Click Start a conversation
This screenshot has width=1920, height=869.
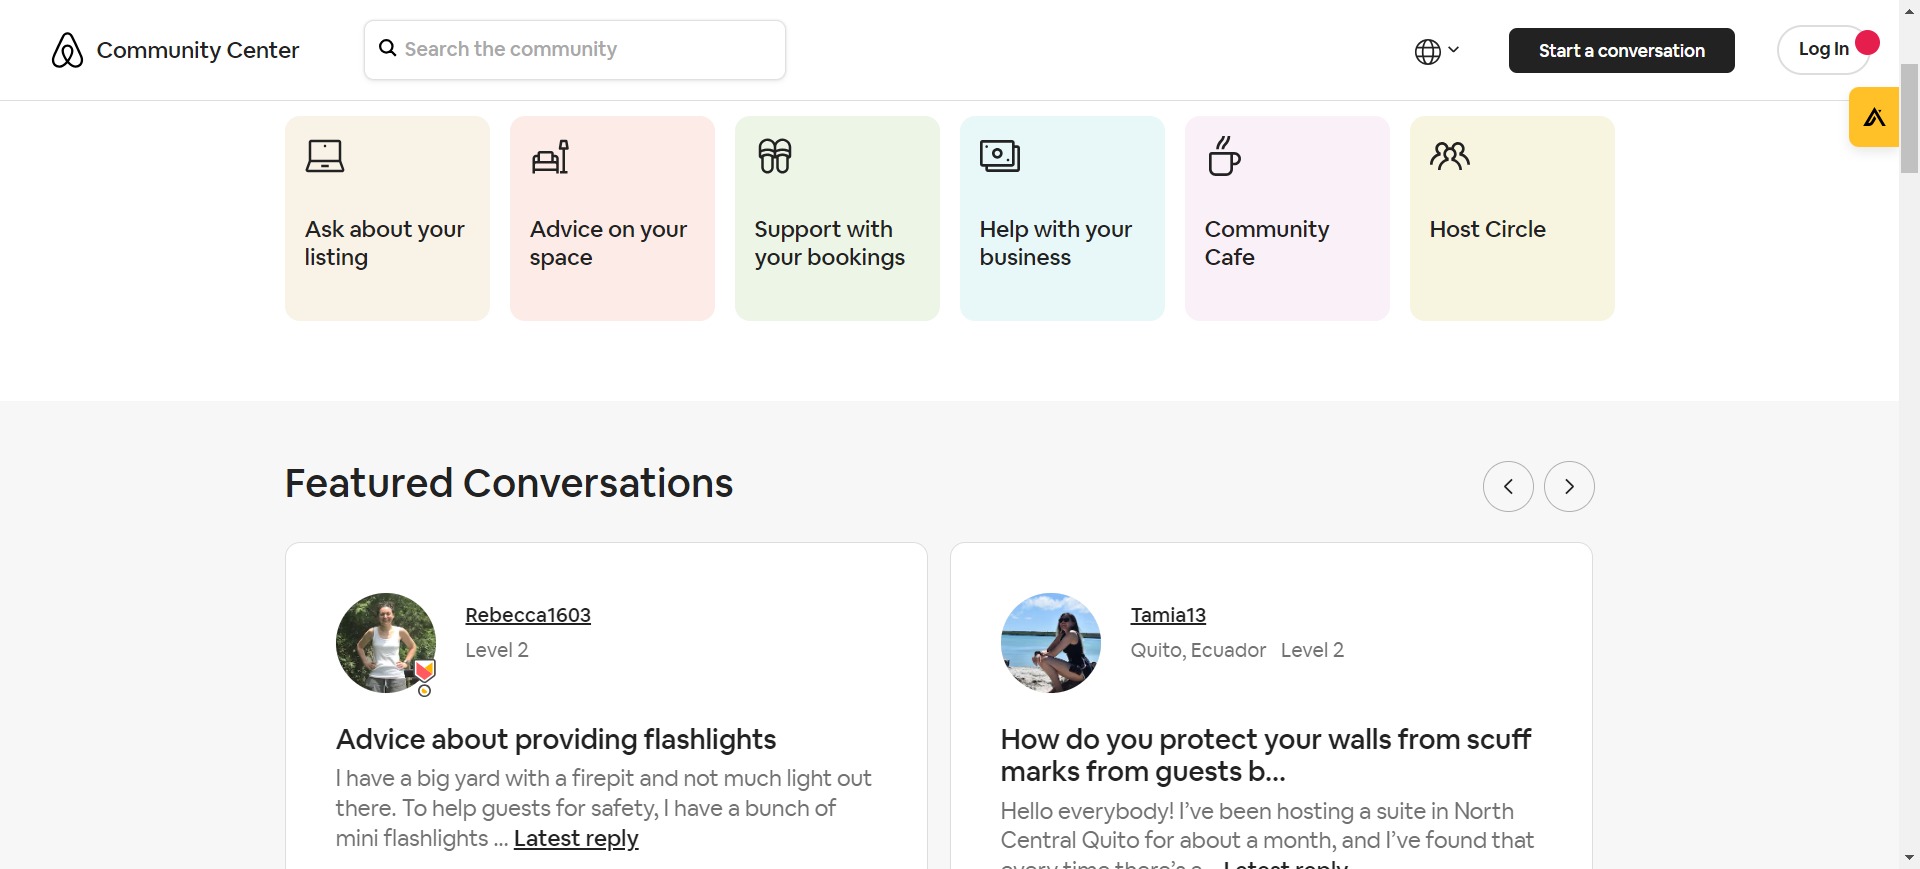[1621, 50]
